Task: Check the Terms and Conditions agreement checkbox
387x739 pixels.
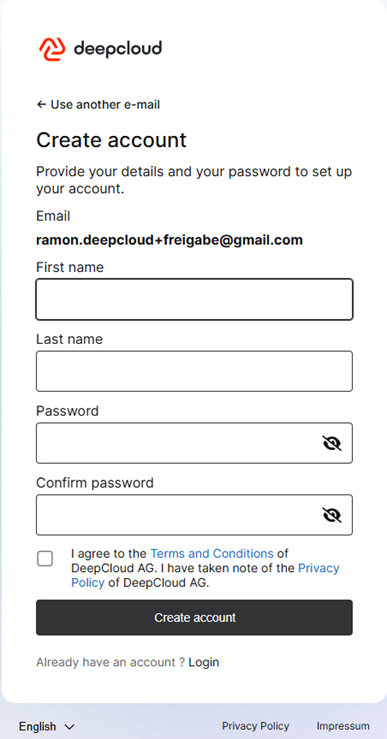Action: coord(45,559)
